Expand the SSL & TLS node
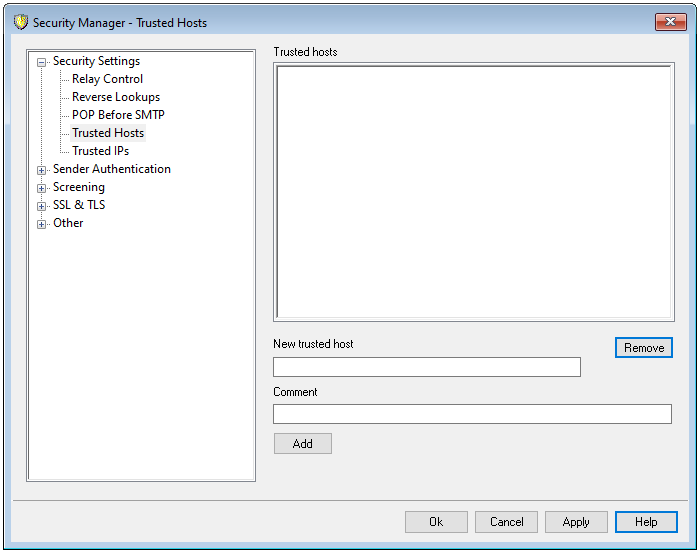Screen dimensions: 699x552 click(x=42, y=206)
